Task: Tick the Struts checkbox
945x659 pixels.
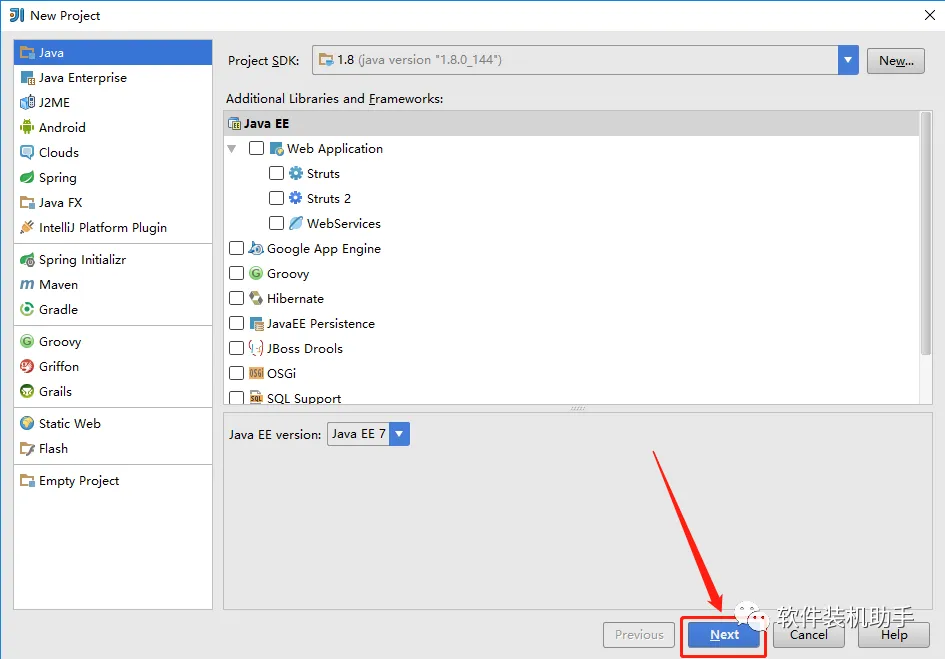Action: pos(276,174)
